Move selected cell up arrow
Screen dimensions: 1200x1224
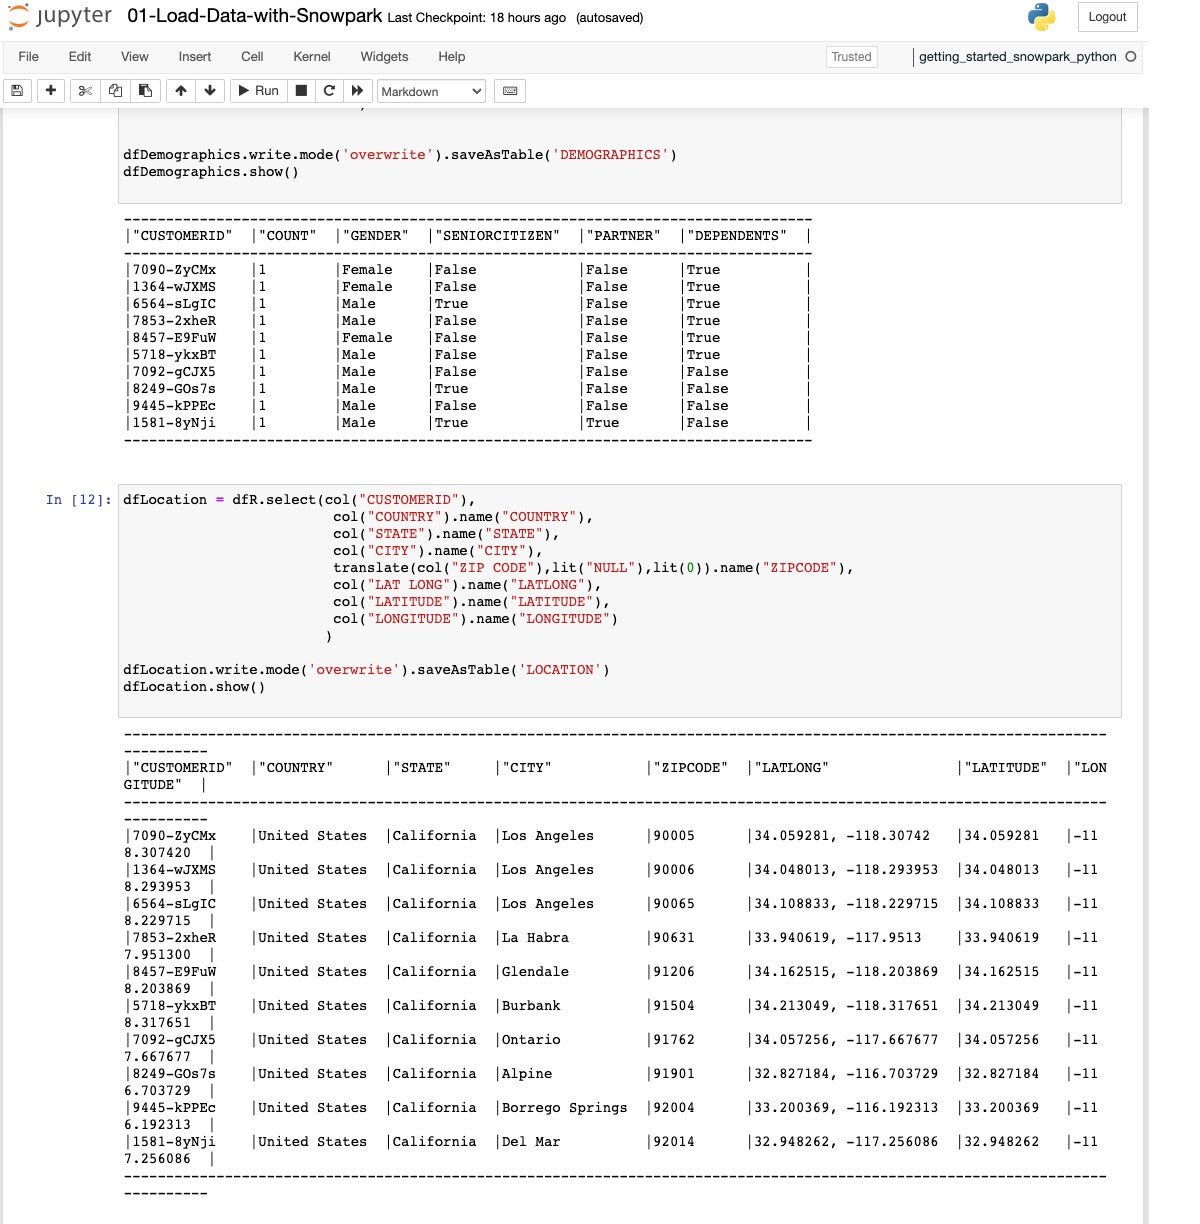point(181,91)
